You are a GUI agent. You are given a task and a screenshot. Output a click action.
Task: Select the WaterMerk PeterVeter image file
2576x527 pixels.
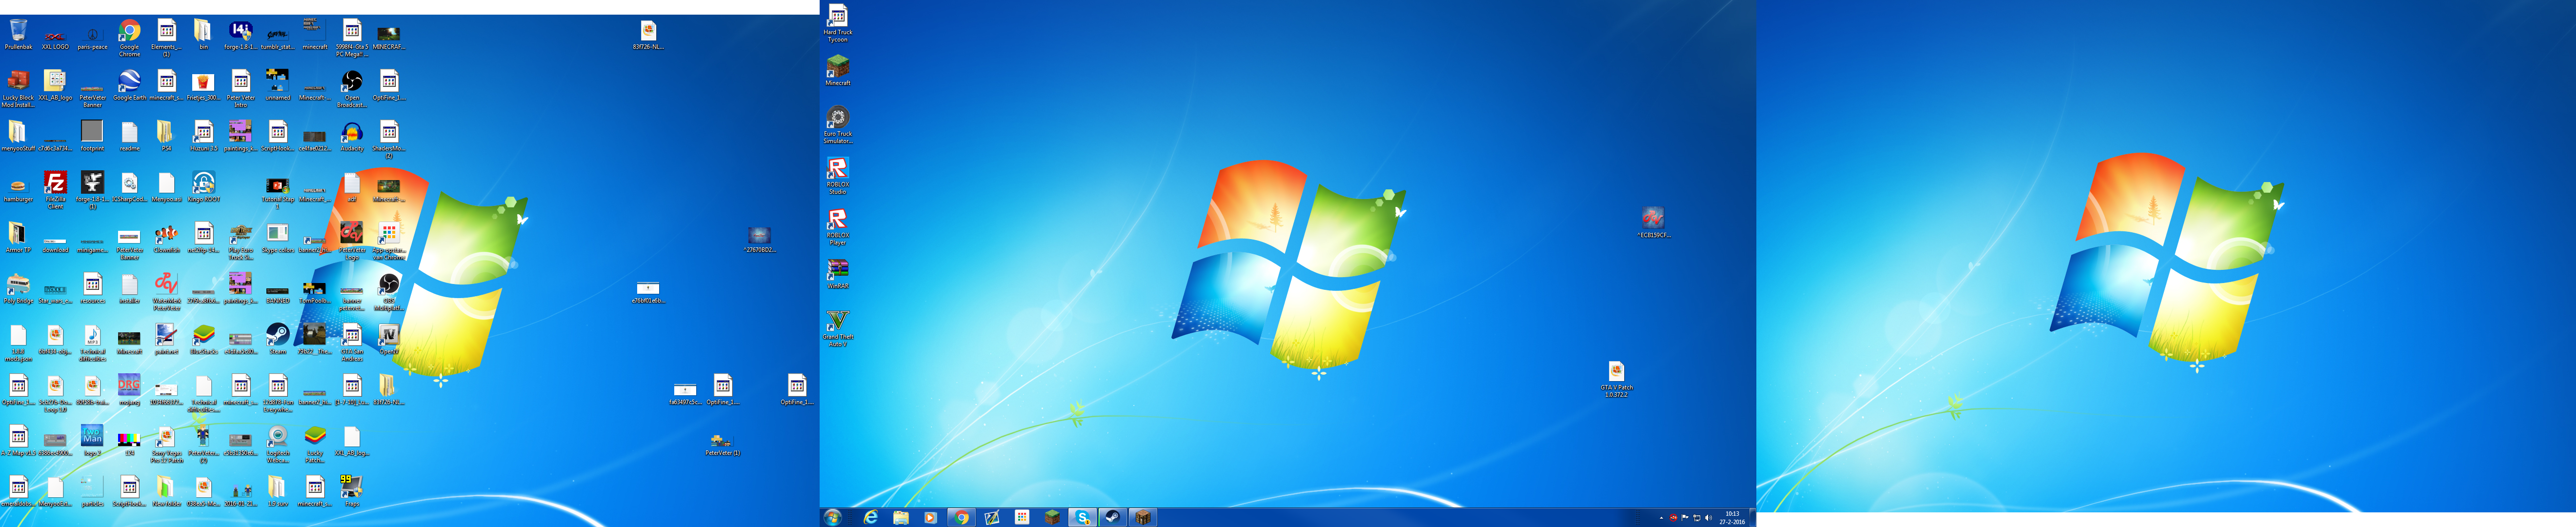(167, 292)
